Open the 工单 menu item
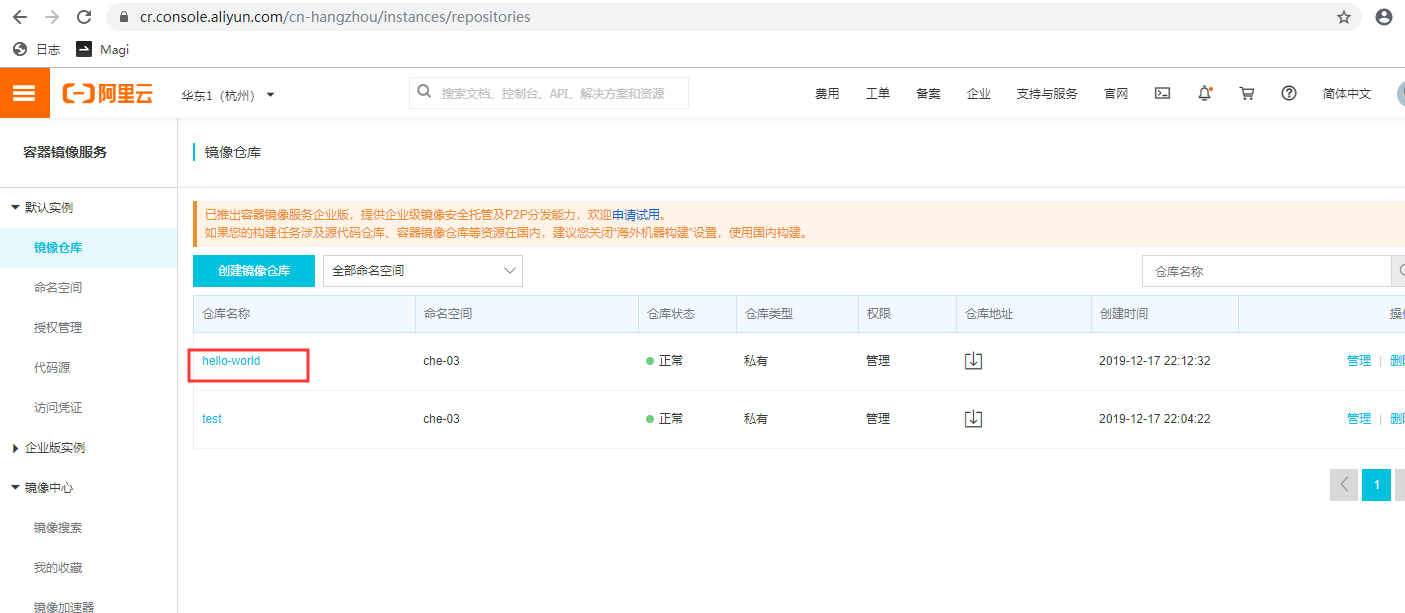The width and height of the screenshot is (1405, 613). 877,92
